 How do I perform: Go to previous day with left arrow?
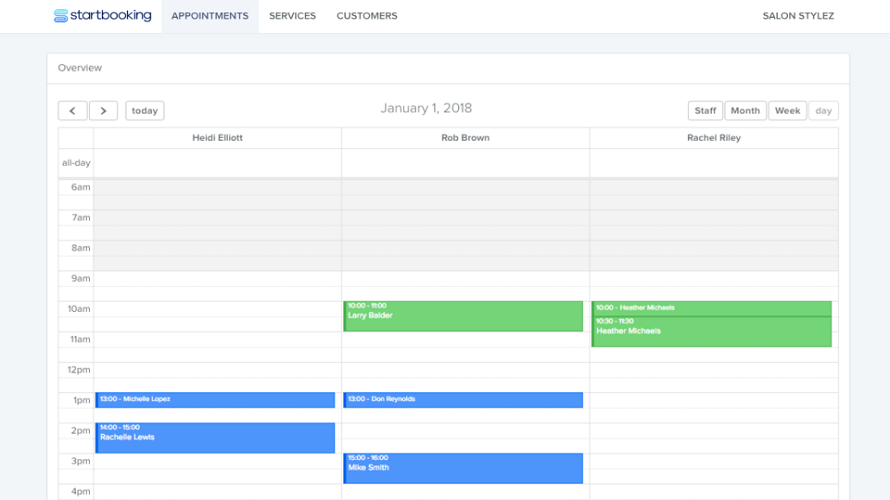[x=73, y=111]
